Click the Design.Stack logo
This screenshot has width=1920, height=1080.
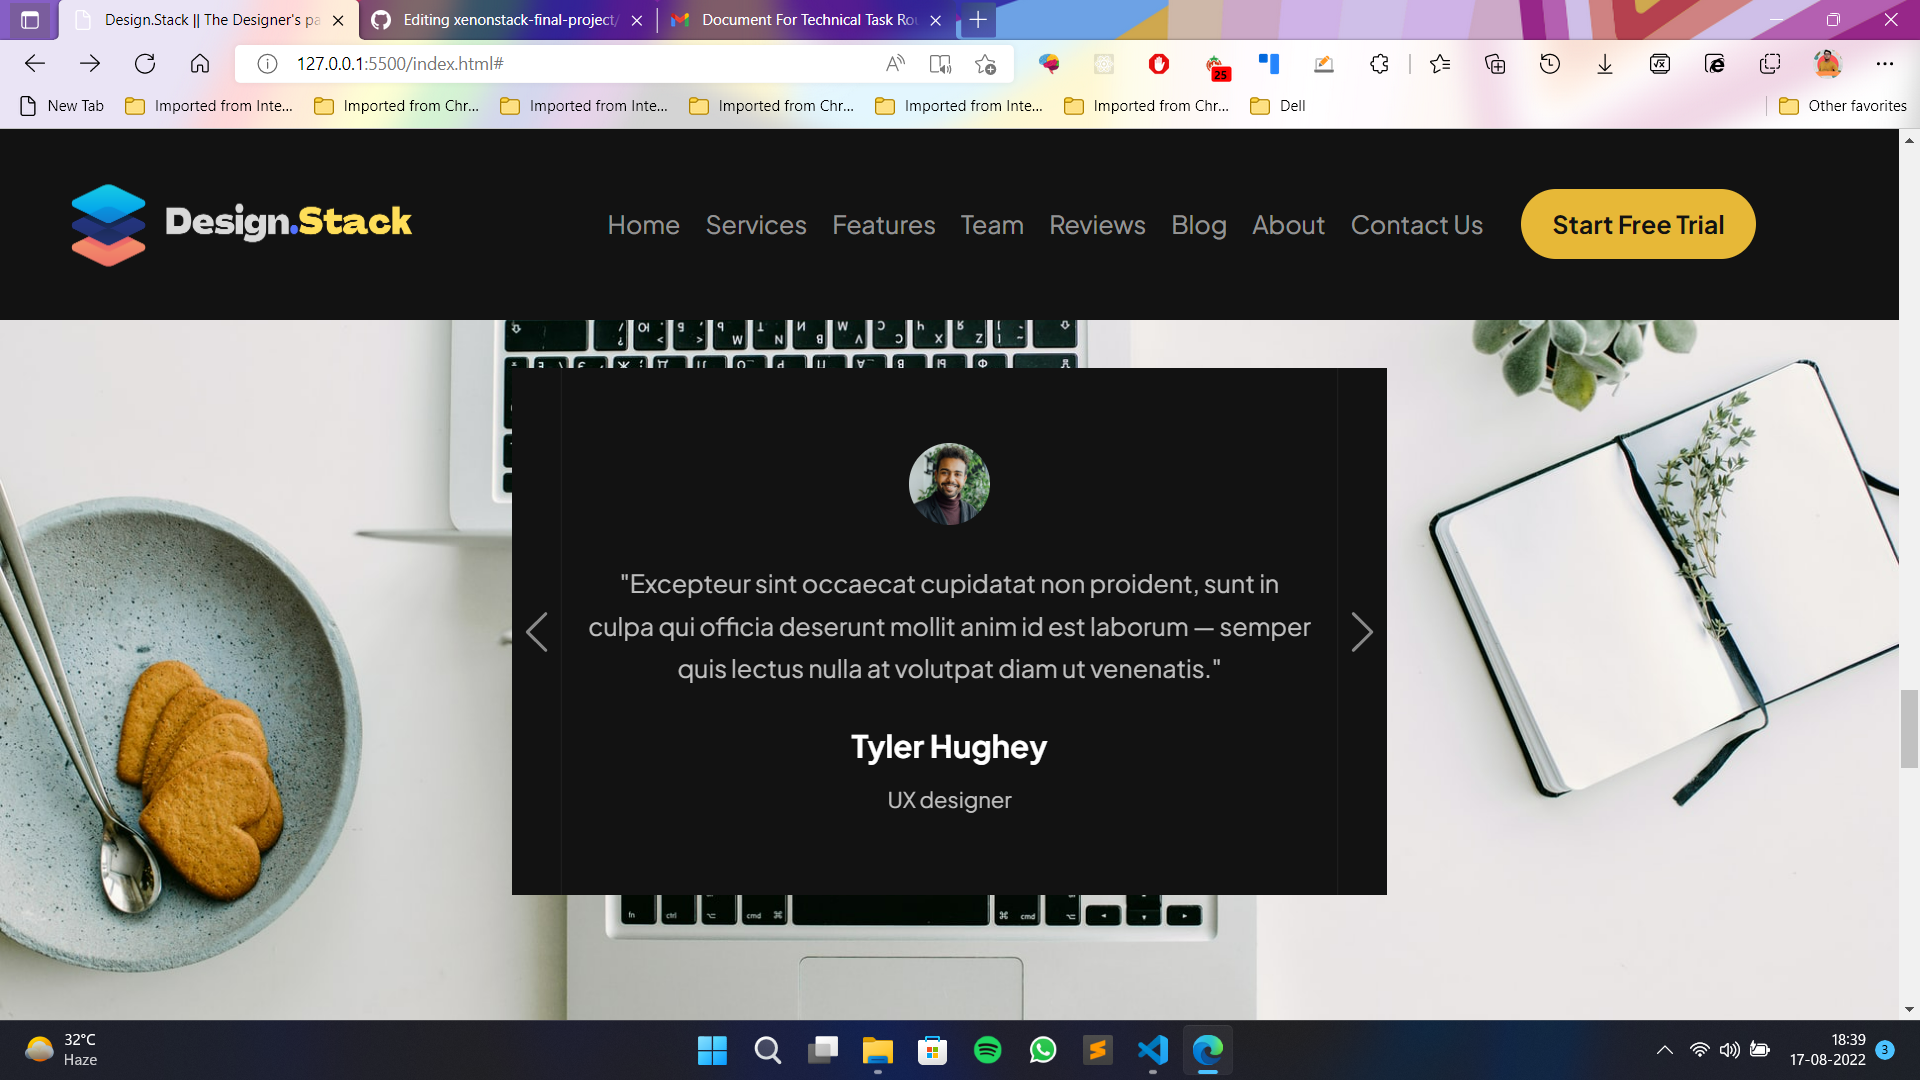(x=241, y=224)
